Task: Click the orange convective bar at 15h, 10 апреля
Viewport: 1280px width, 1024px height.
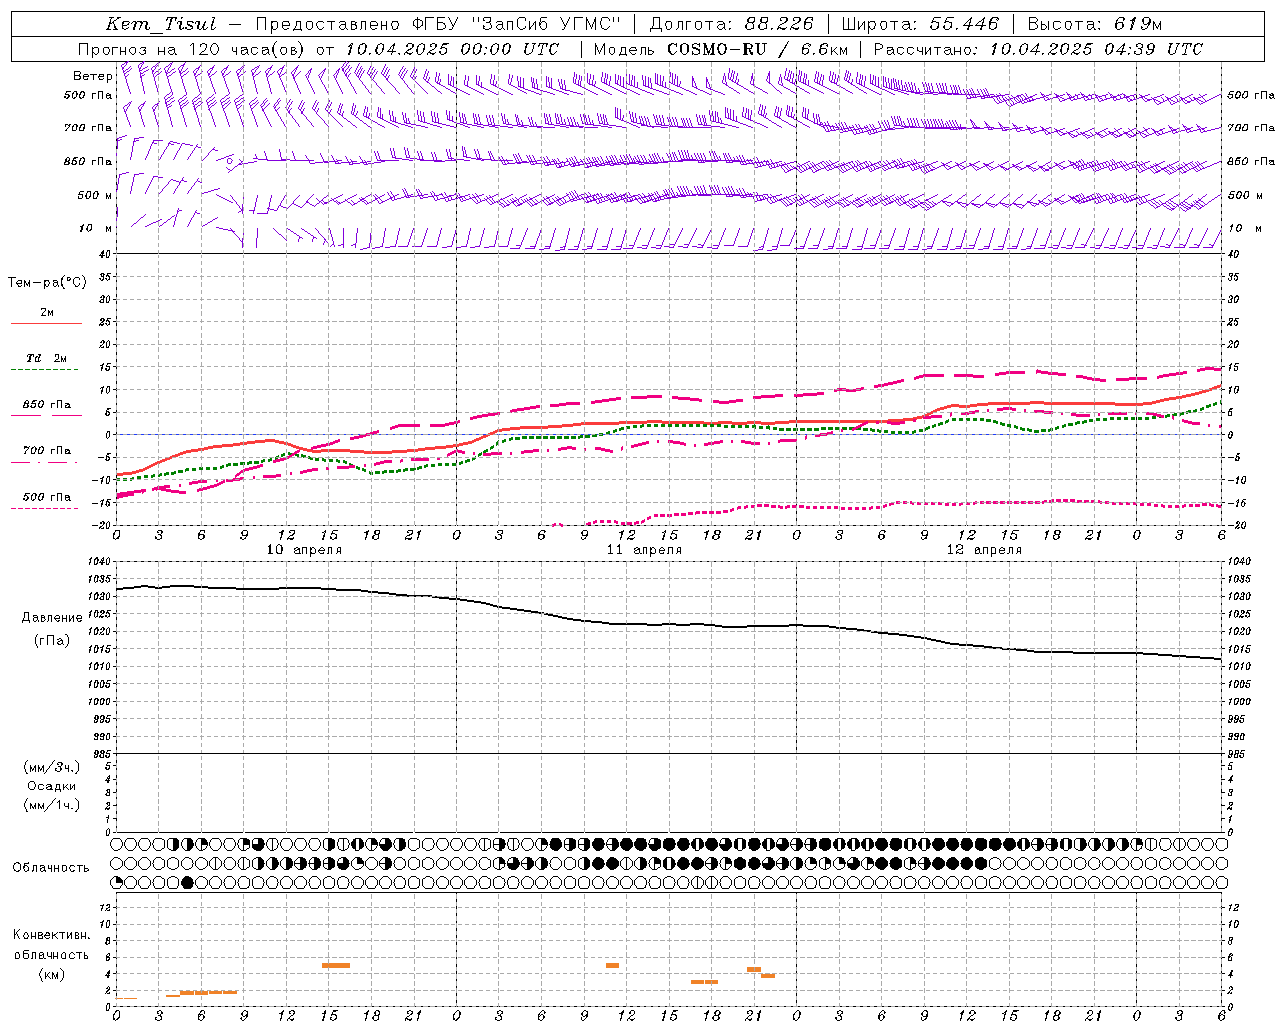Action: pyautogui.click(x=336, y=965)
